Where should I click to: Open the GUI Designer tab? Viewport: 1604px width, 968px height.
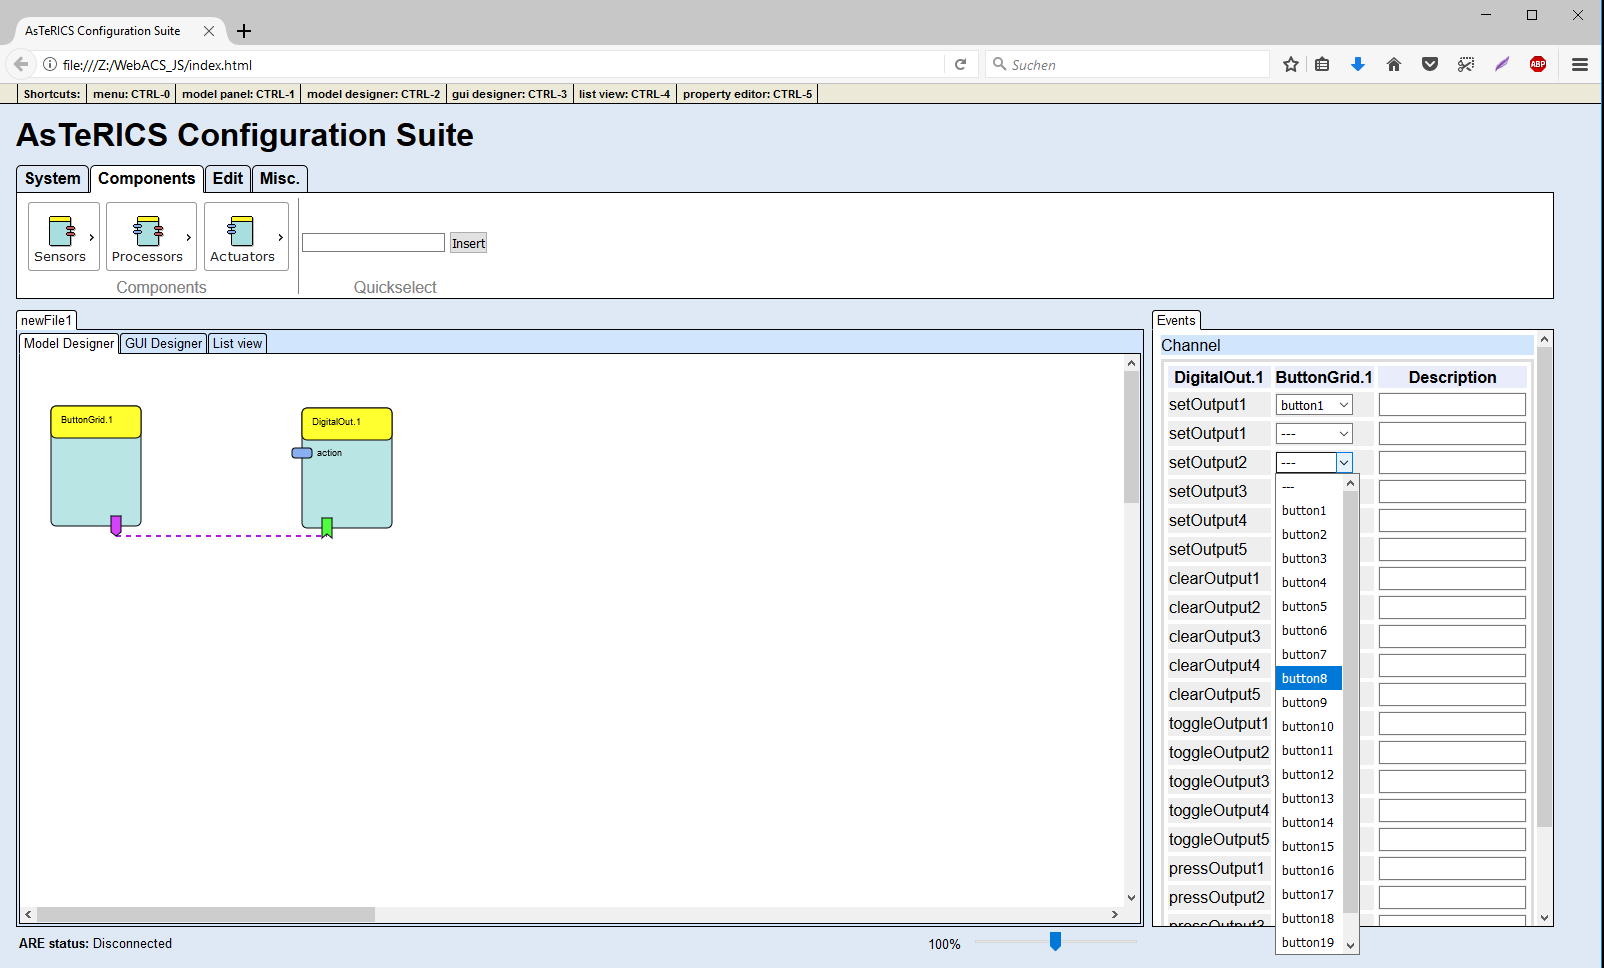pos(164,344)
